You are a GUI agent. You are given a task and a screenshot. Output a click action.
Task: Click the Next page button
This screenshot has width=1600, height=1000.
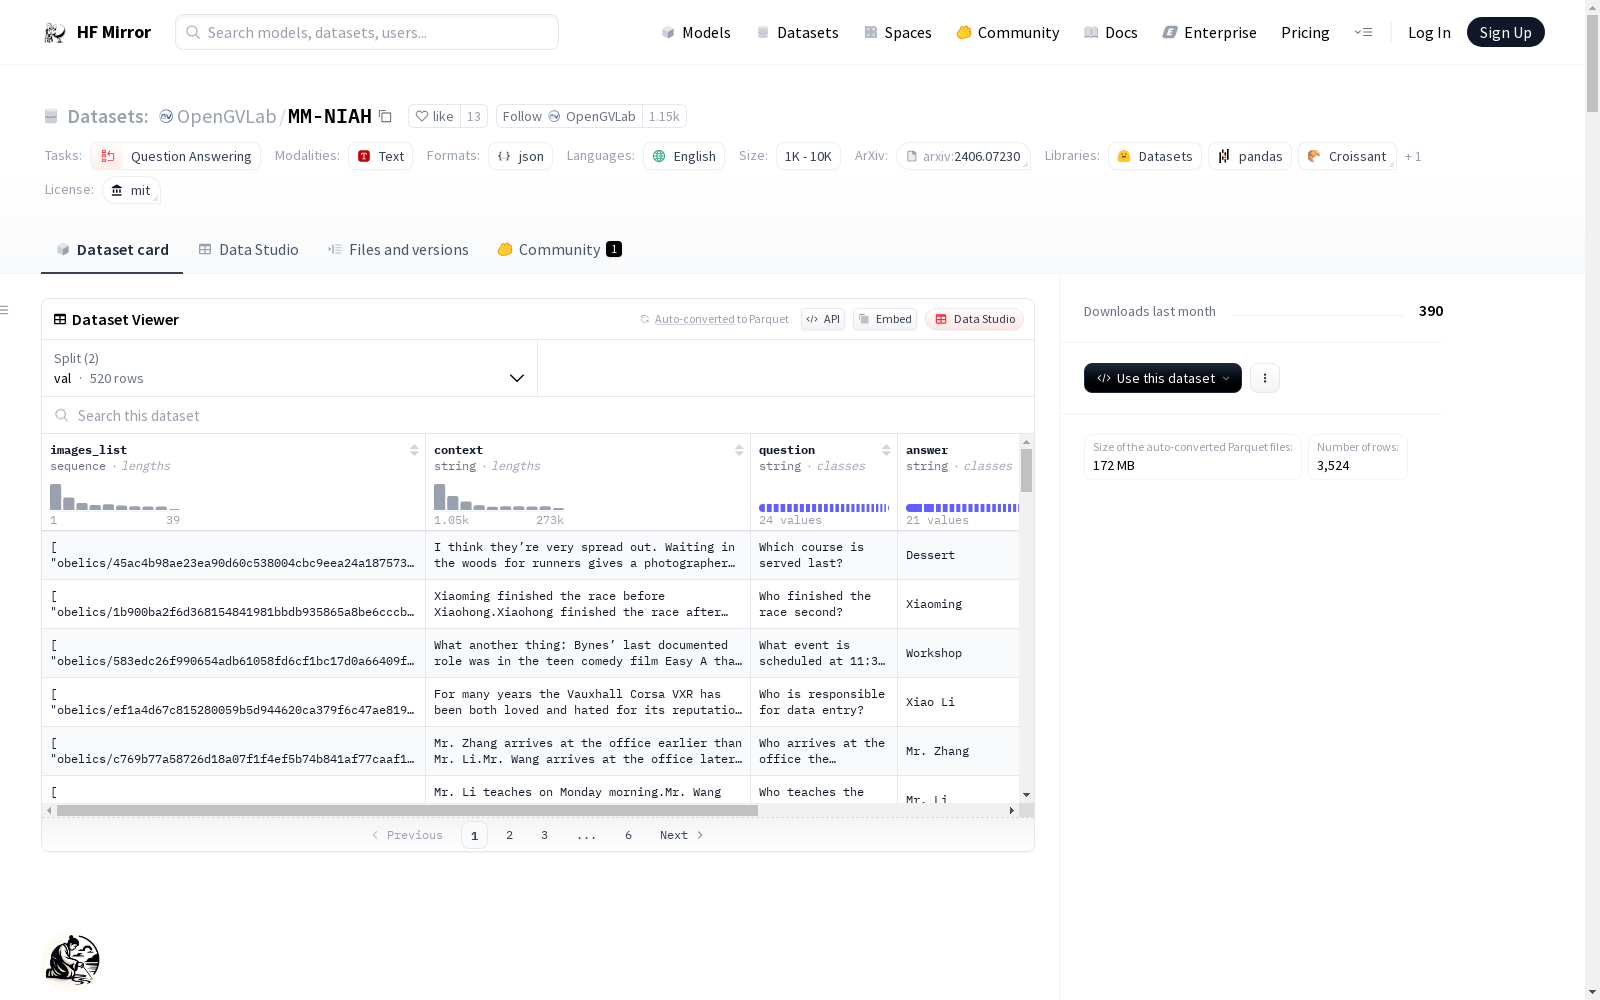(x=682, y=835)
